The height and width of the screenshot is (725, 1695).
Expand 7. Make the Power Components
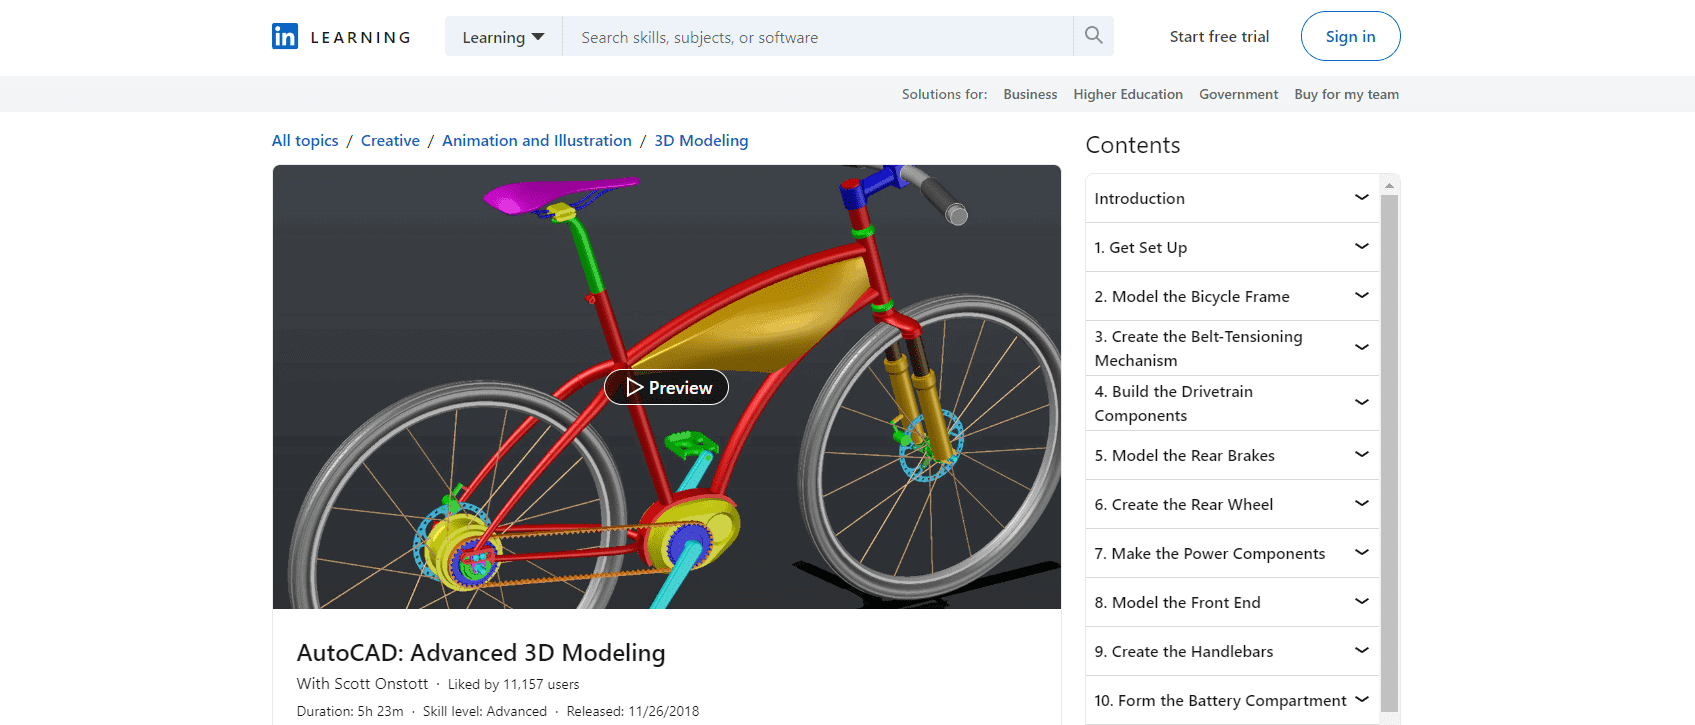(x=1232, y=553)
